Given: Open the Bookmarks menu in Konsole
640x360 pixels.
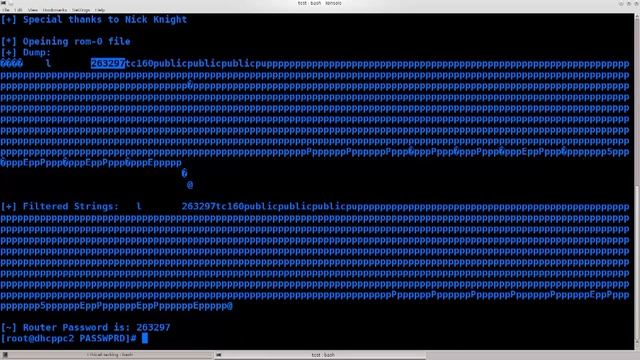Looking at the screenshot, I should click(x=55, y=10).
